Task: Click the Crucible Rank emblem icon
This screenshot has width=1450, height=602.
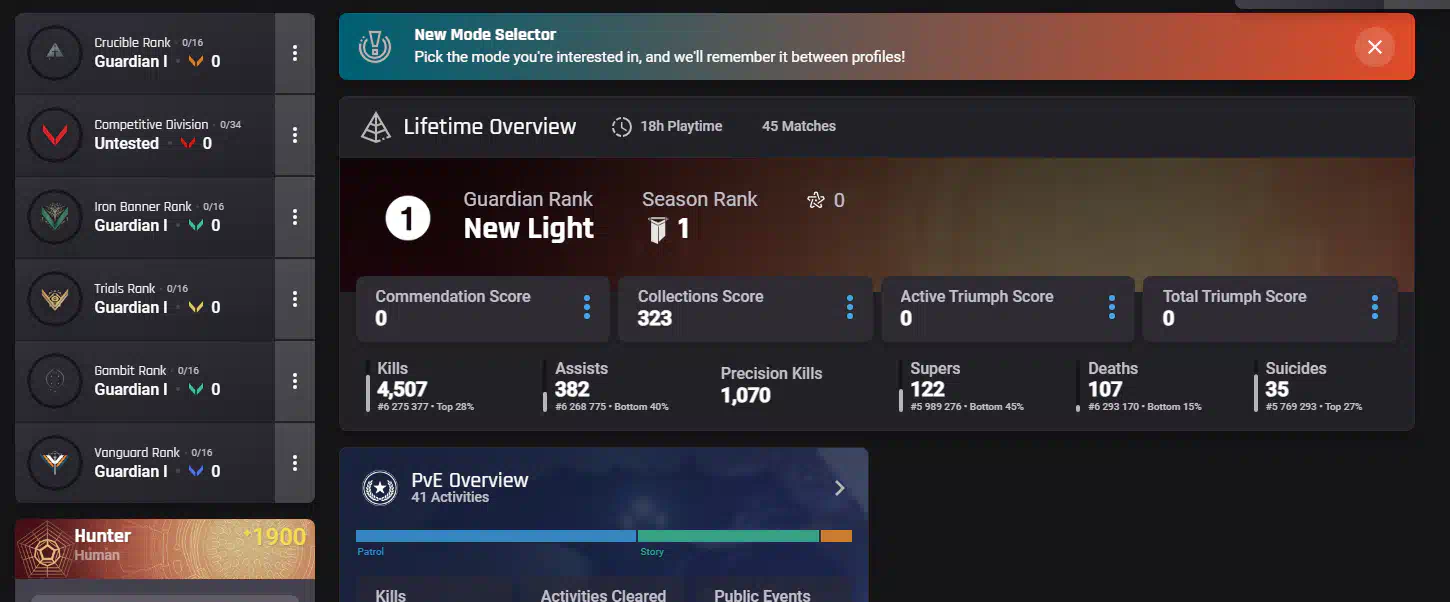Action: click(55, 53)
